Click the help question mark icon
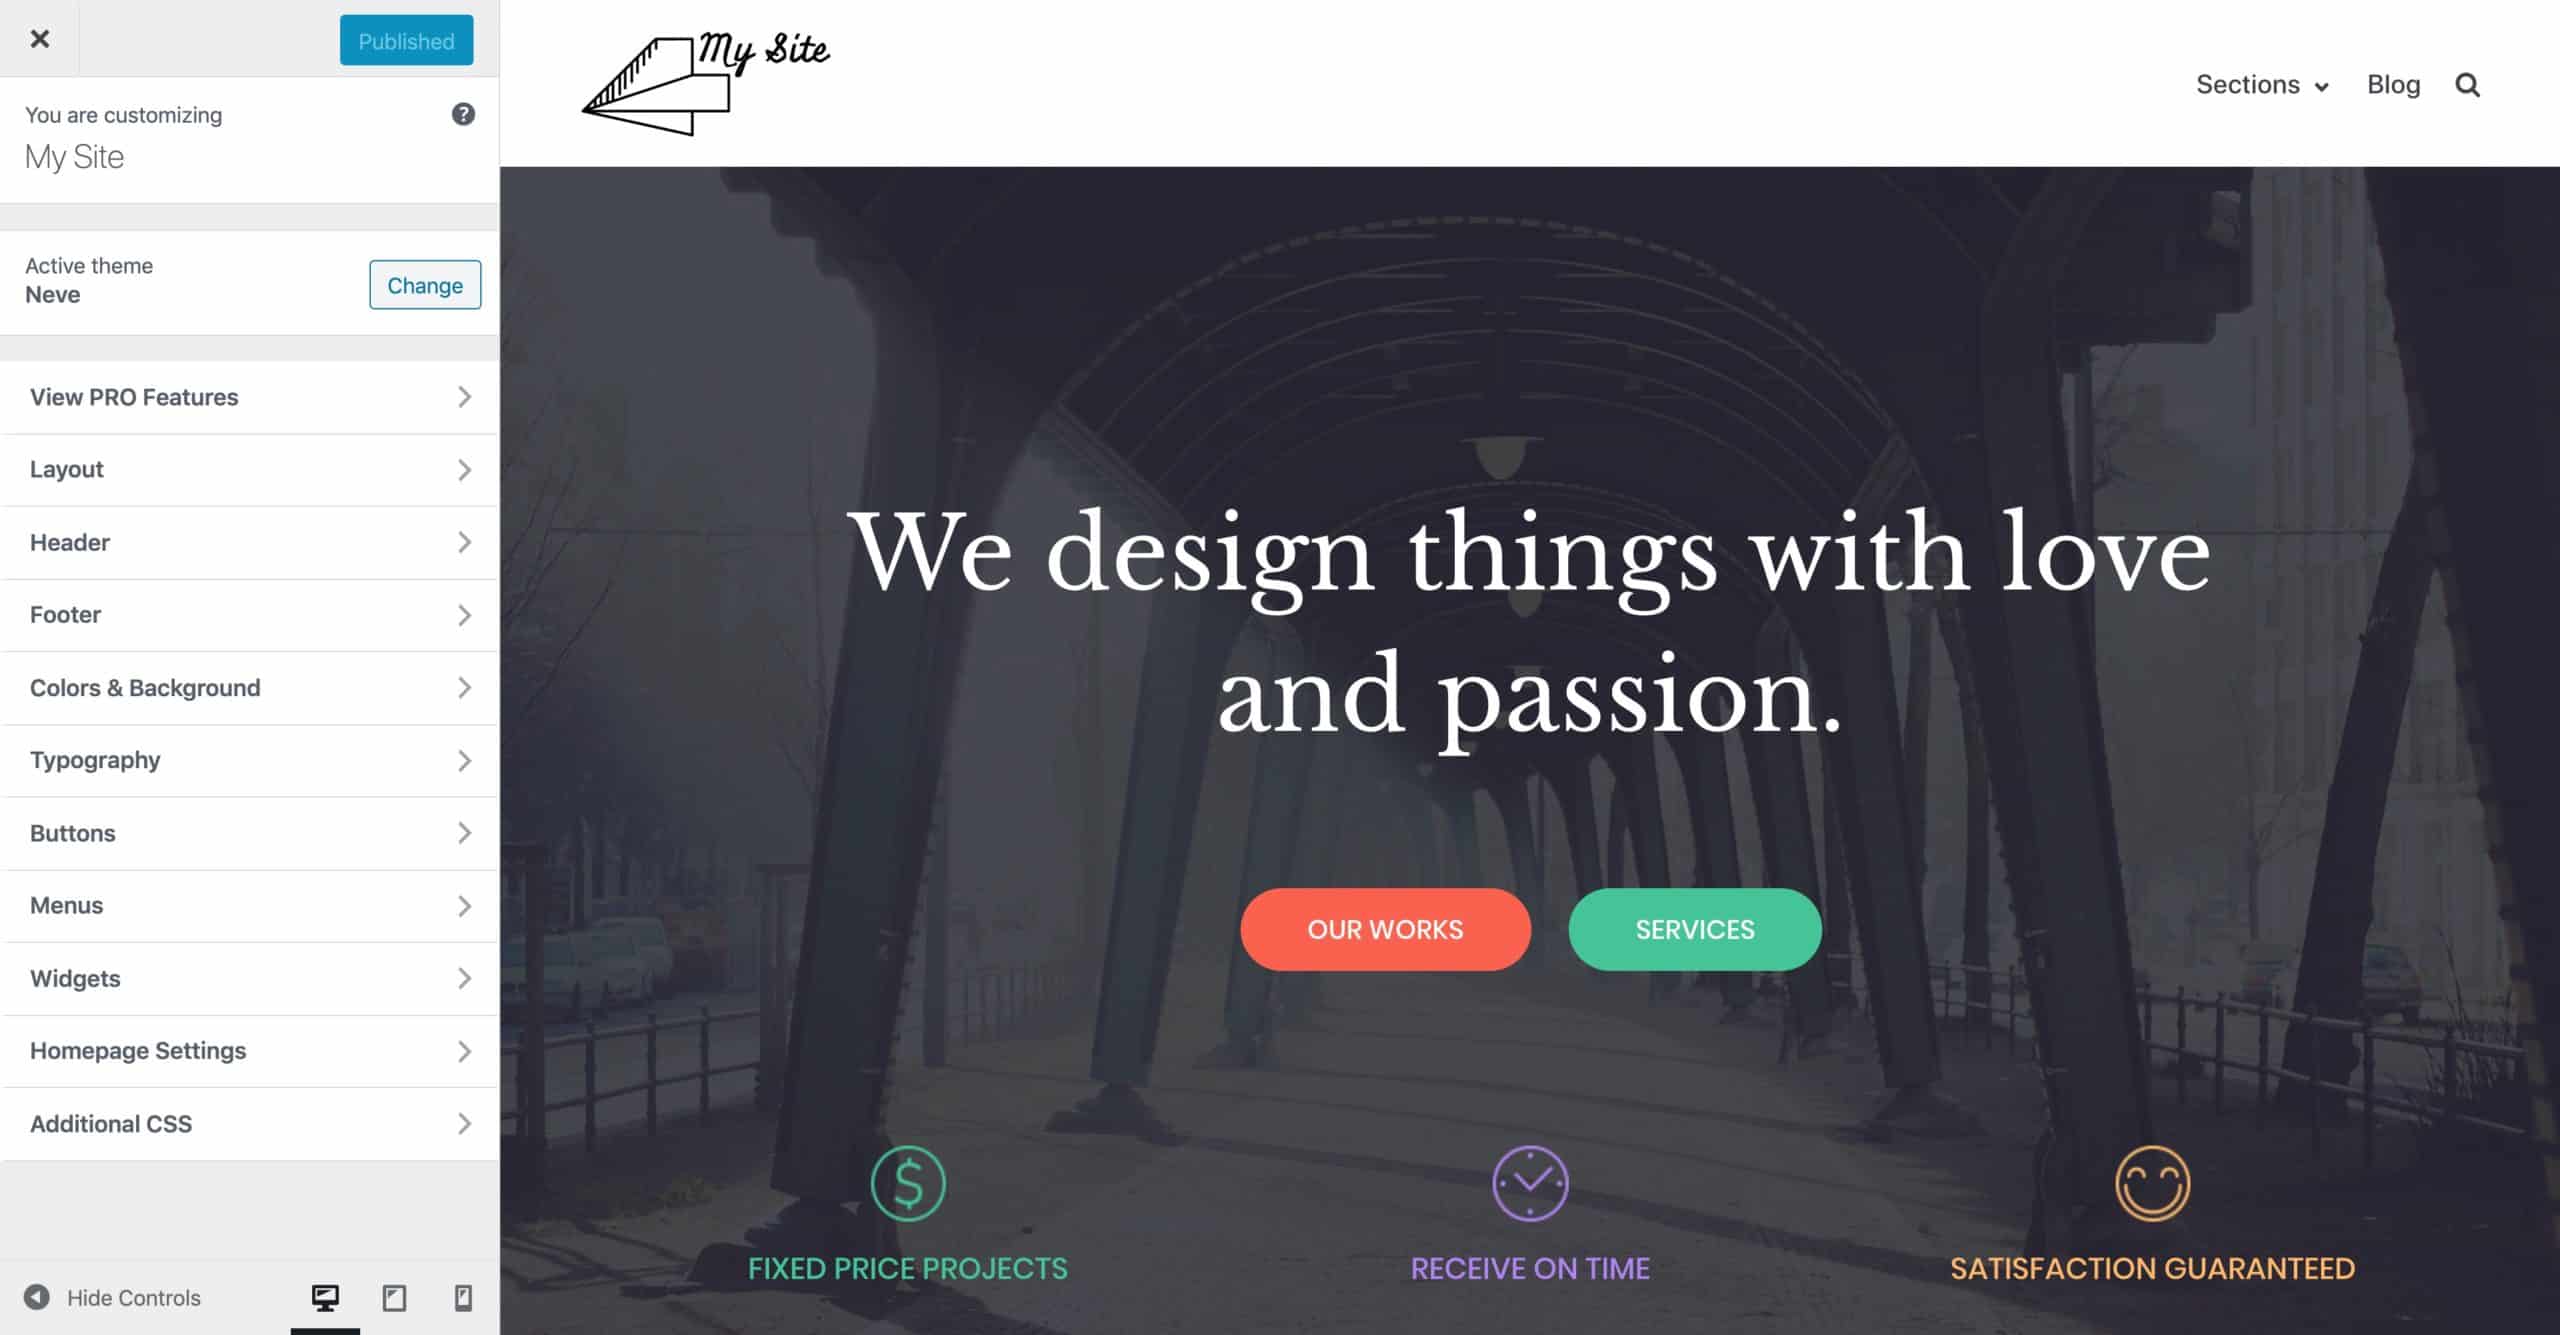Viewport: 2560px width, 1335px height. pos(466,114)
